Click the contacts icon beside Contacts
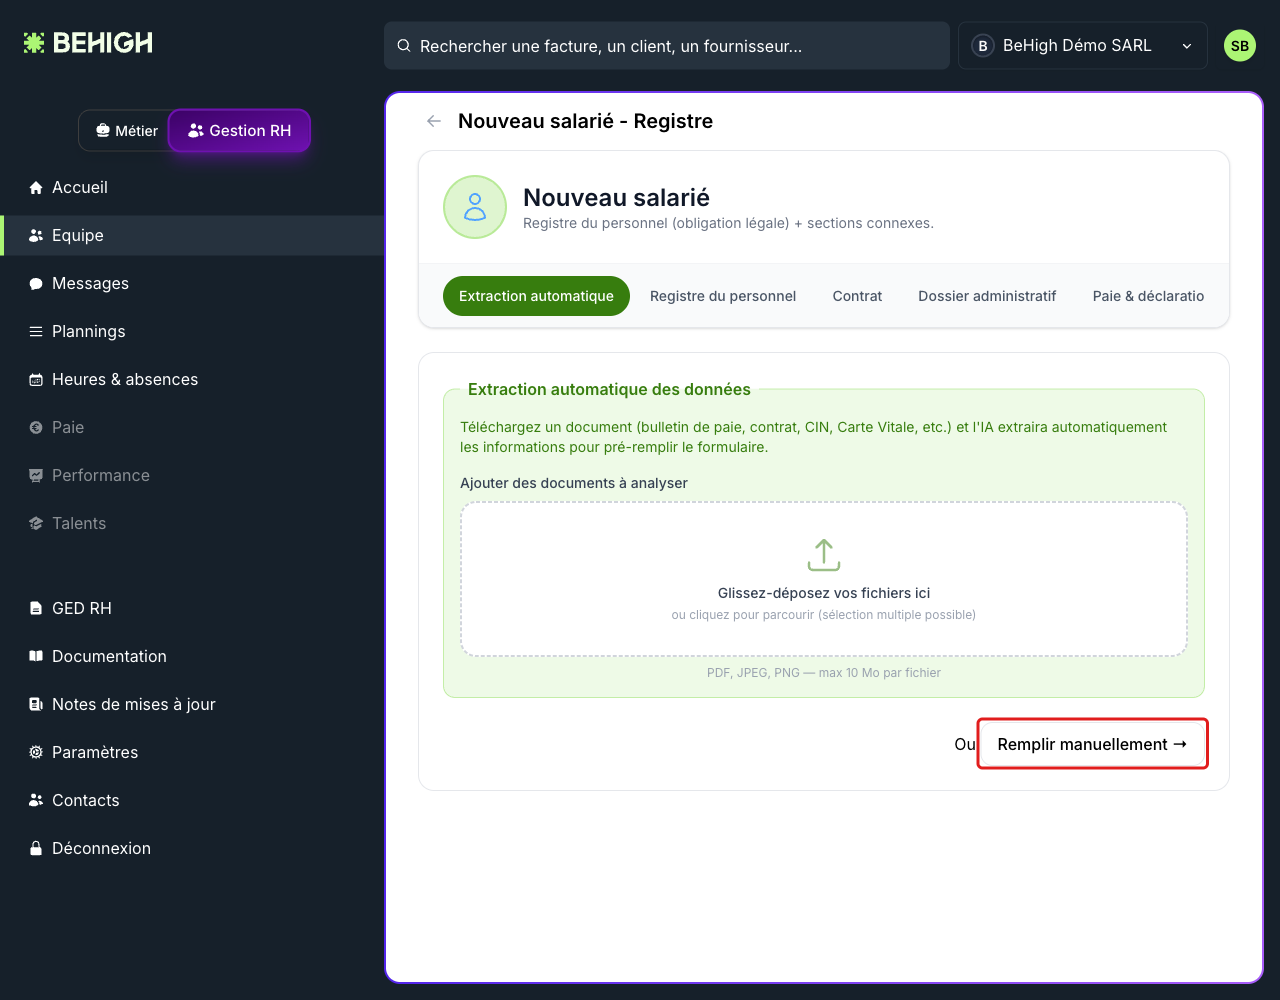This screenshot has width=1280, height=1000. [x=36, y=801]
